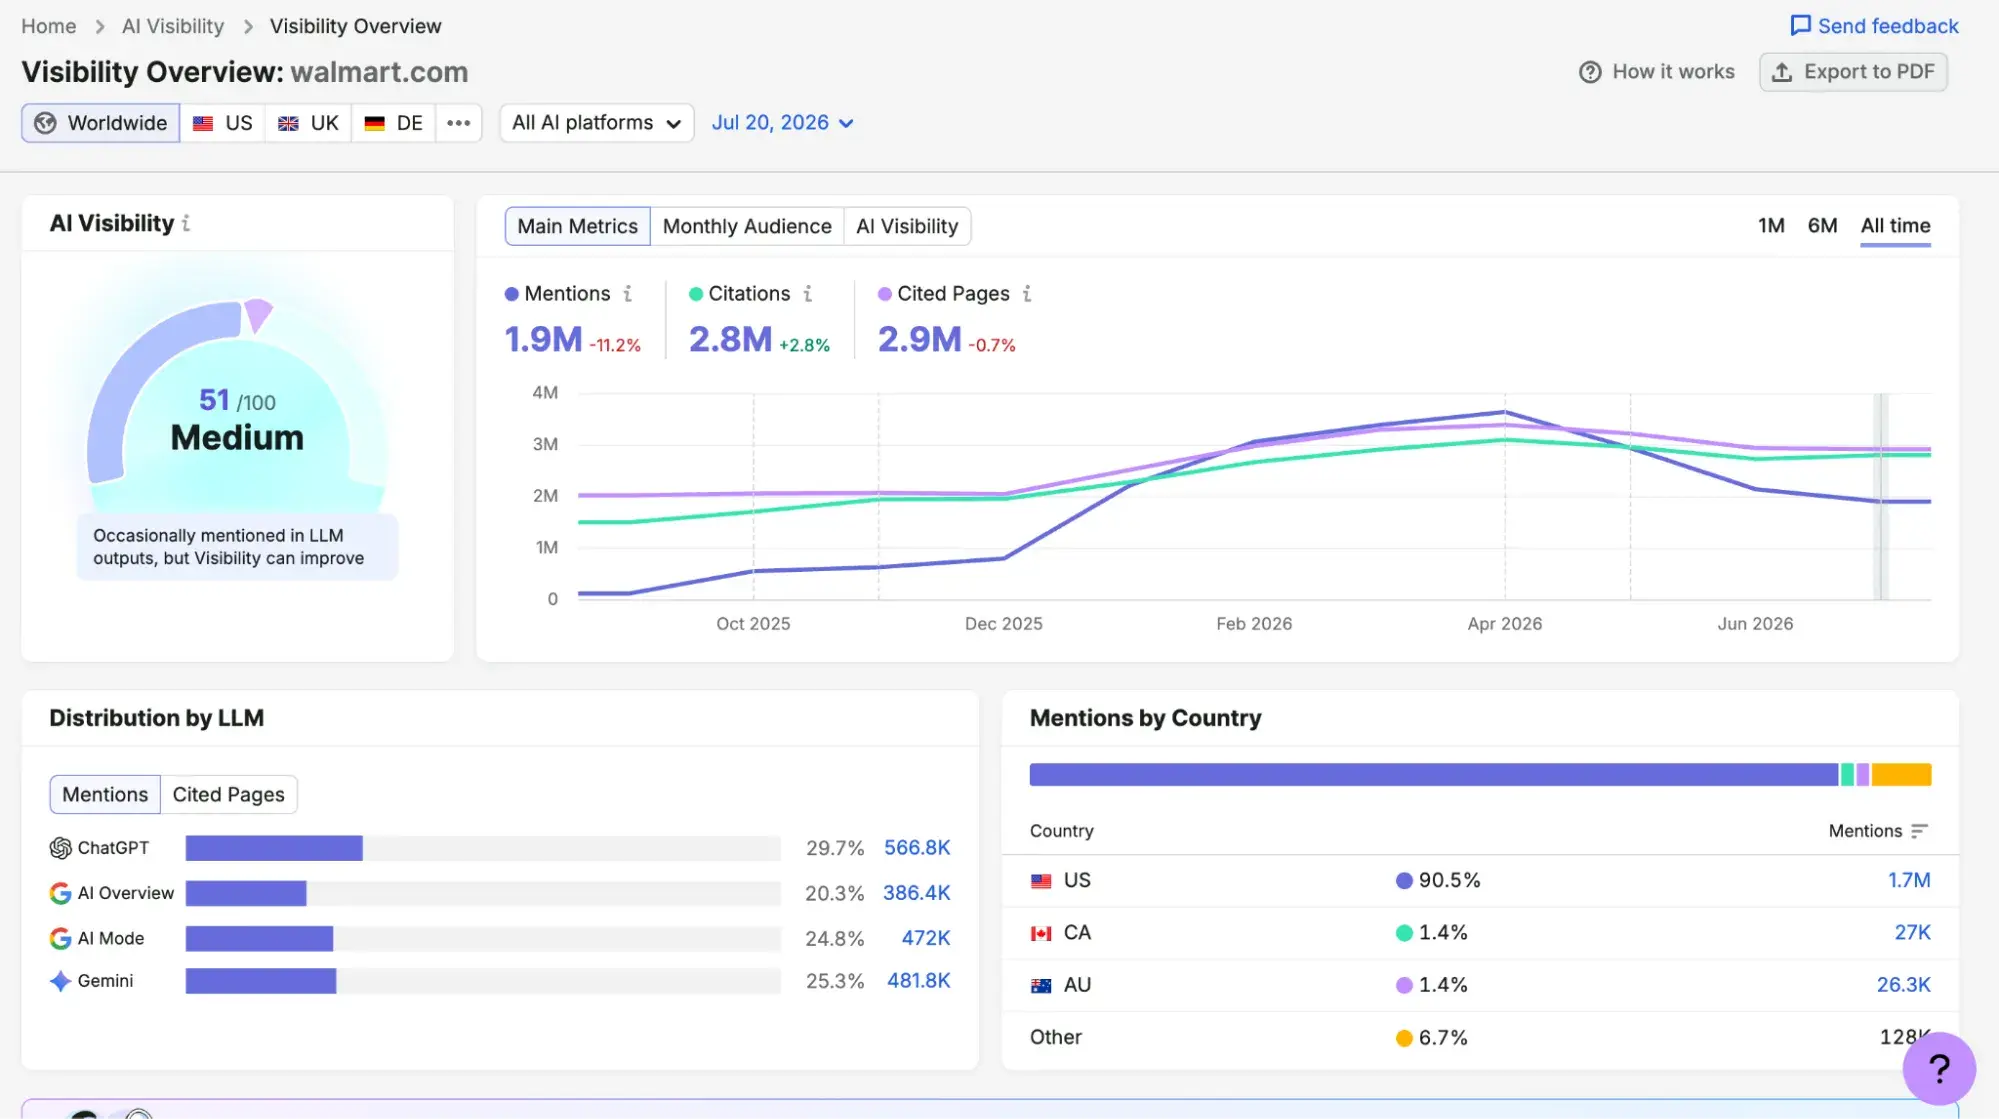This screenshot has height=1119, width=1999.
Task: Open US mentions value 1.7M
Action: click(x=1909, y=881)
